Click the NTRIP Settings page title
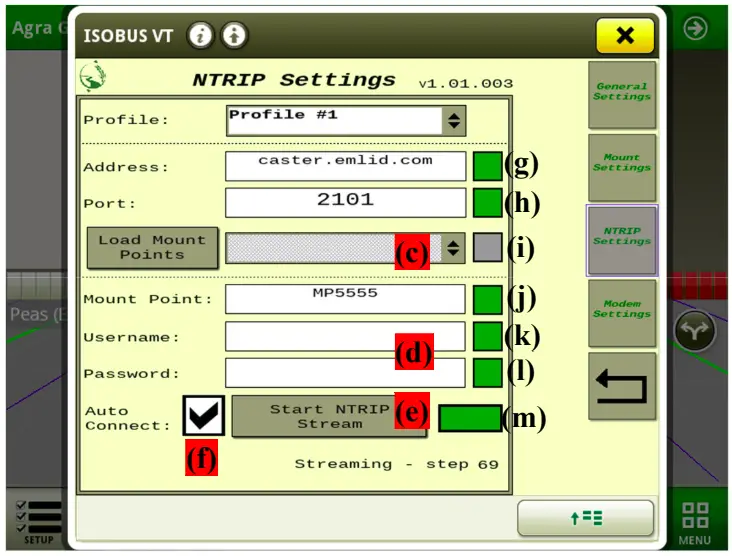This screenshot has width=732, height=556. [x=294, y=80]
